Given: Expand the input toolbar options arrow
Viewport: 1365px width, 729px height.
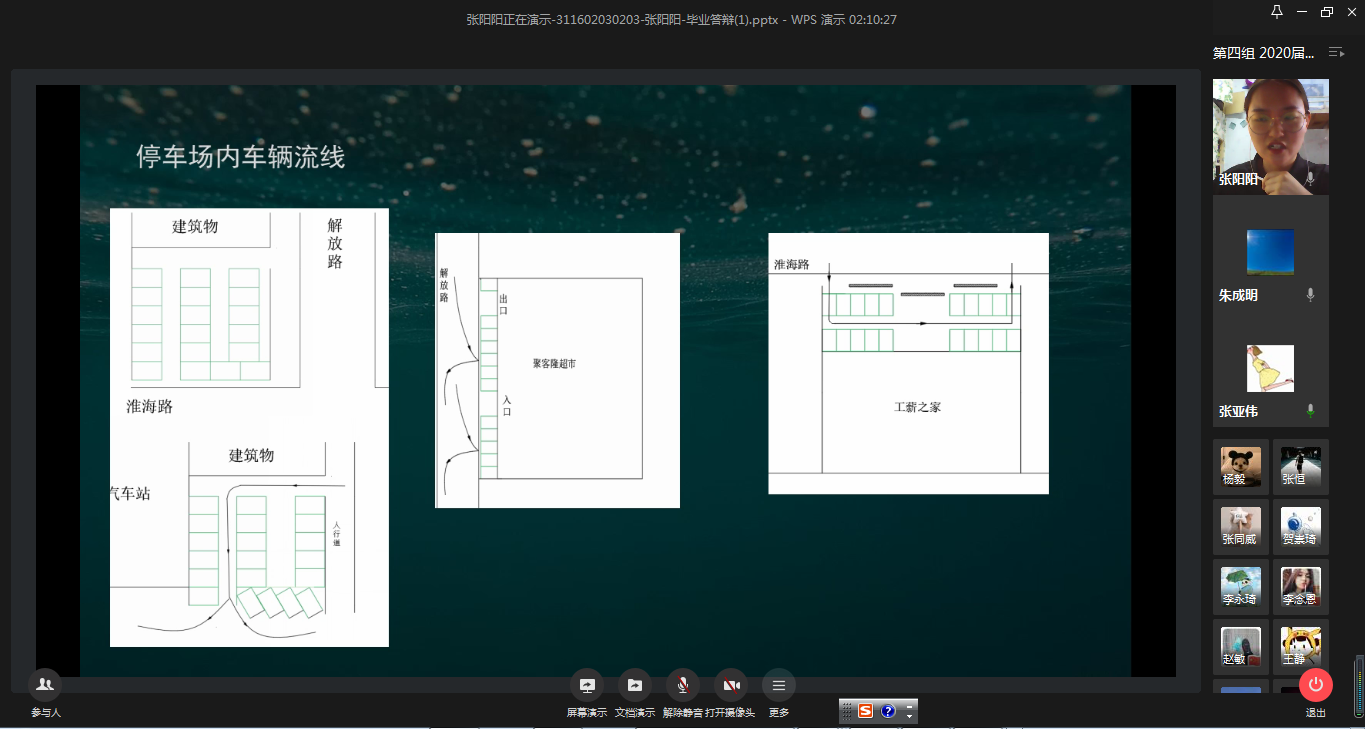Looking at the screenshot, I should tap(909, 711).
